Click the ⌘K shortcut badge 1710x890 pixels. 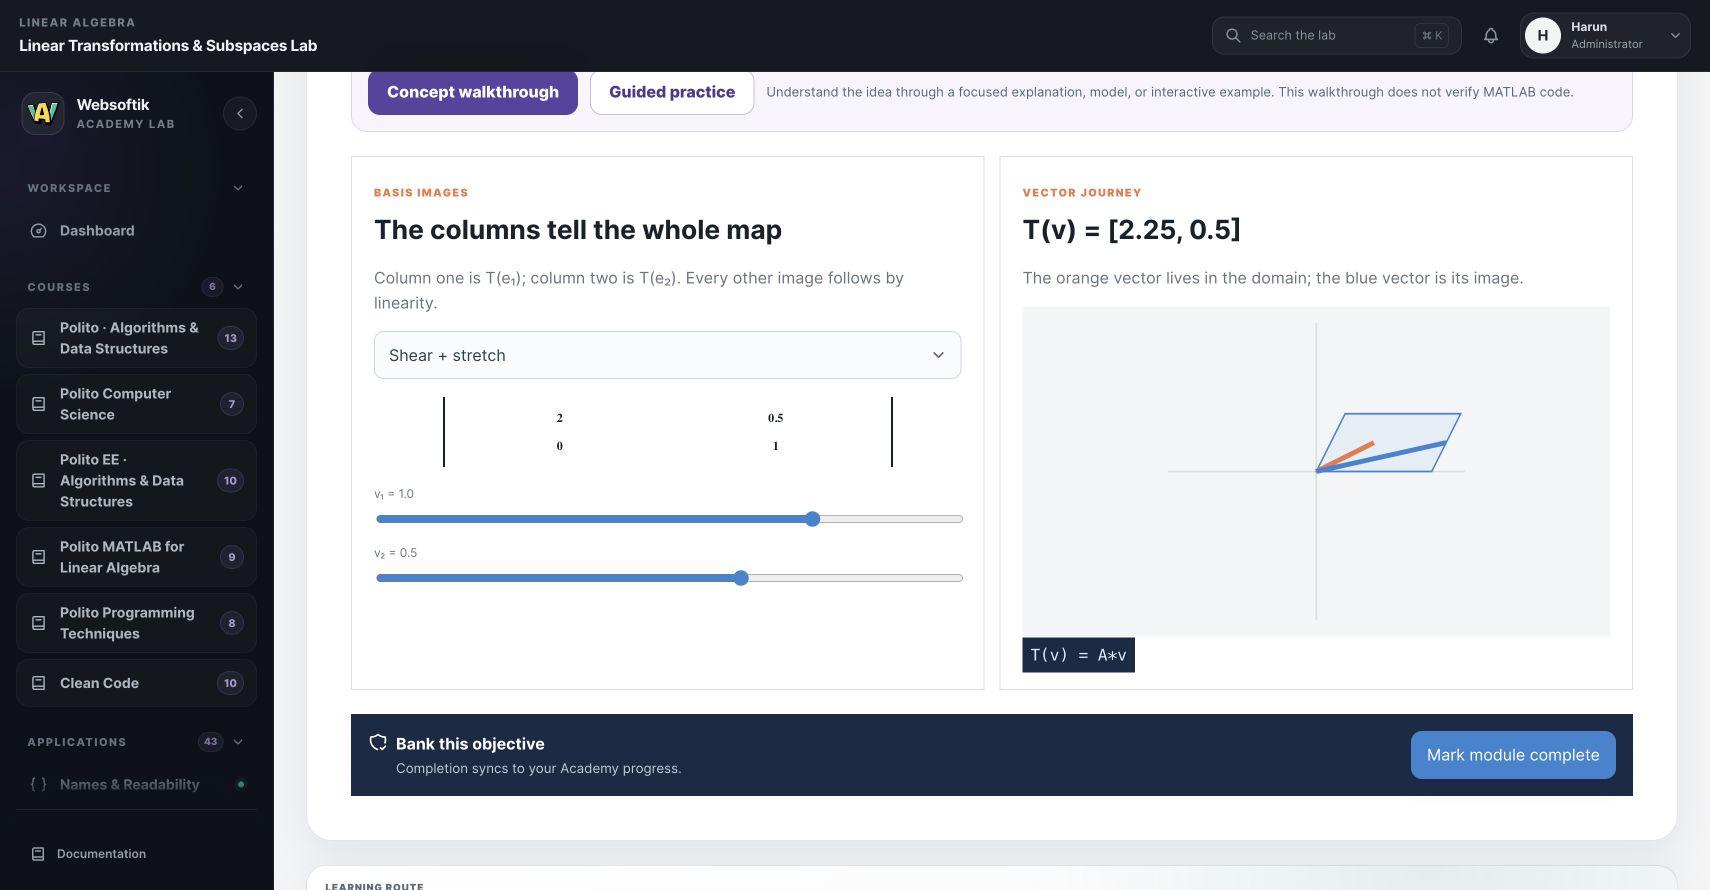tap(1432, 35)
